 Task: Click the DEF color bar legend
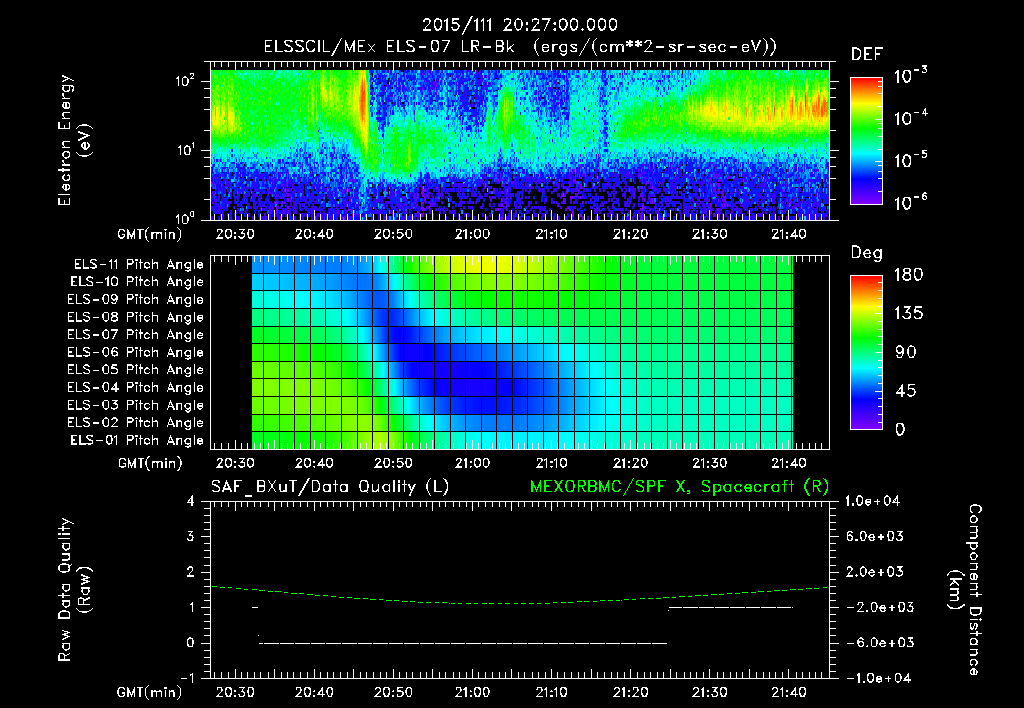866,141
